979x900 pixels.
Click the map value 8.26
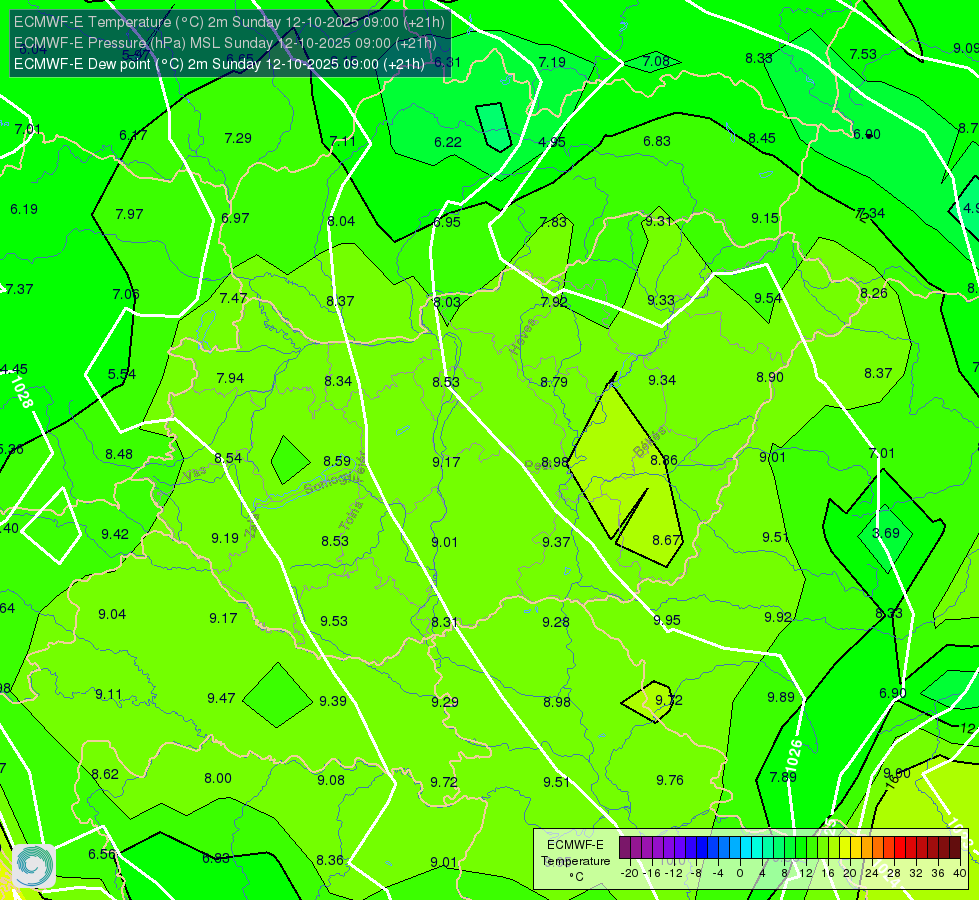(873, 293)
